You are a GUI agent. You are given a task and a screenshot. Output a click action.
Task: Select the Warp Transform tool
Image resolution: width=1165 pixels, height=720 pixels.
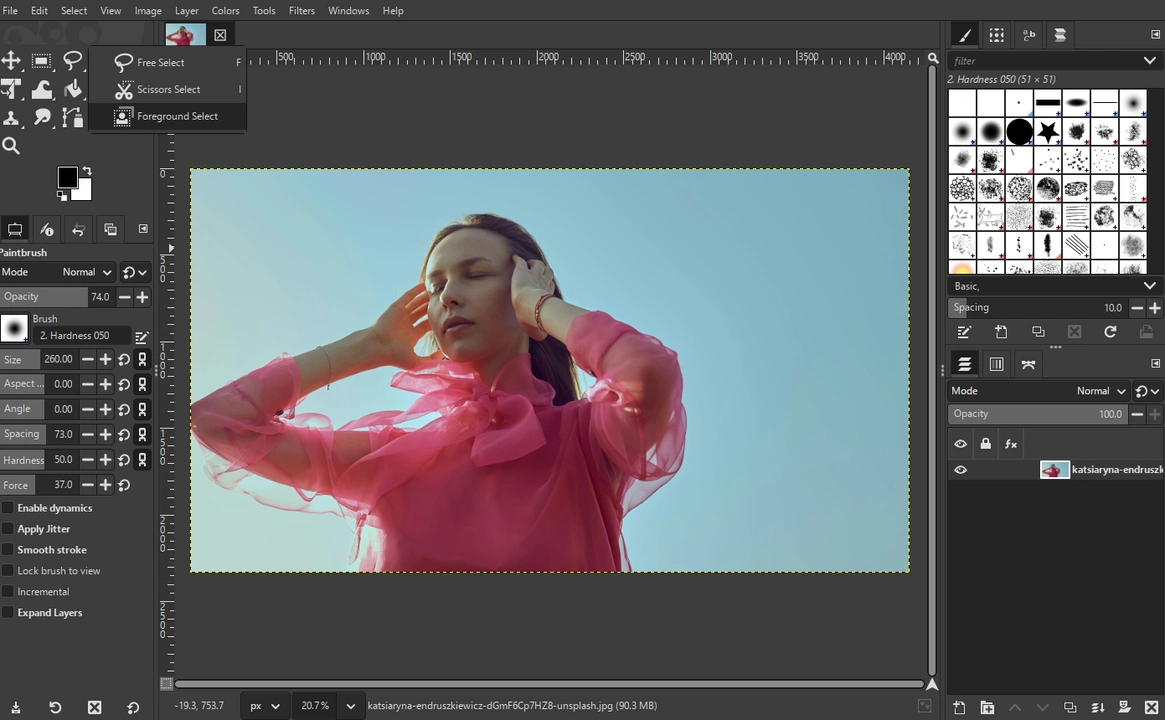click(42, 89)
